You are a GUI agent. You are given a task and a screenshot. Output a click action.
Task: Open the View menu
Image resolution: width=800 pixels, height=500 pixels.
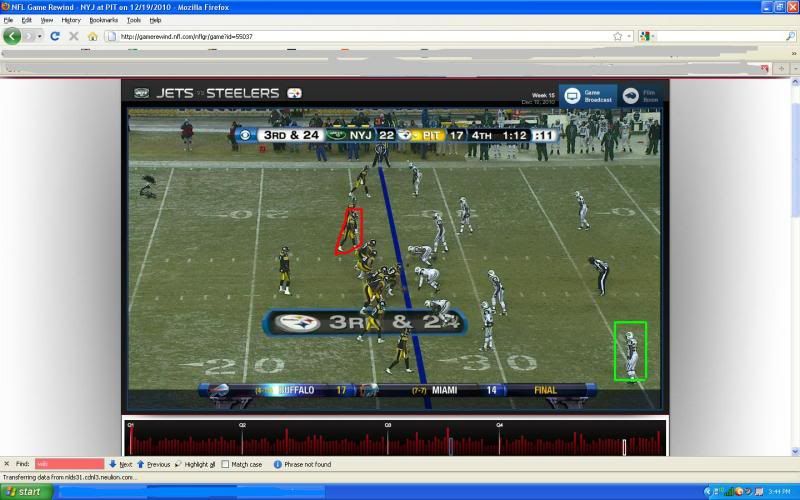tap(46, 20)
